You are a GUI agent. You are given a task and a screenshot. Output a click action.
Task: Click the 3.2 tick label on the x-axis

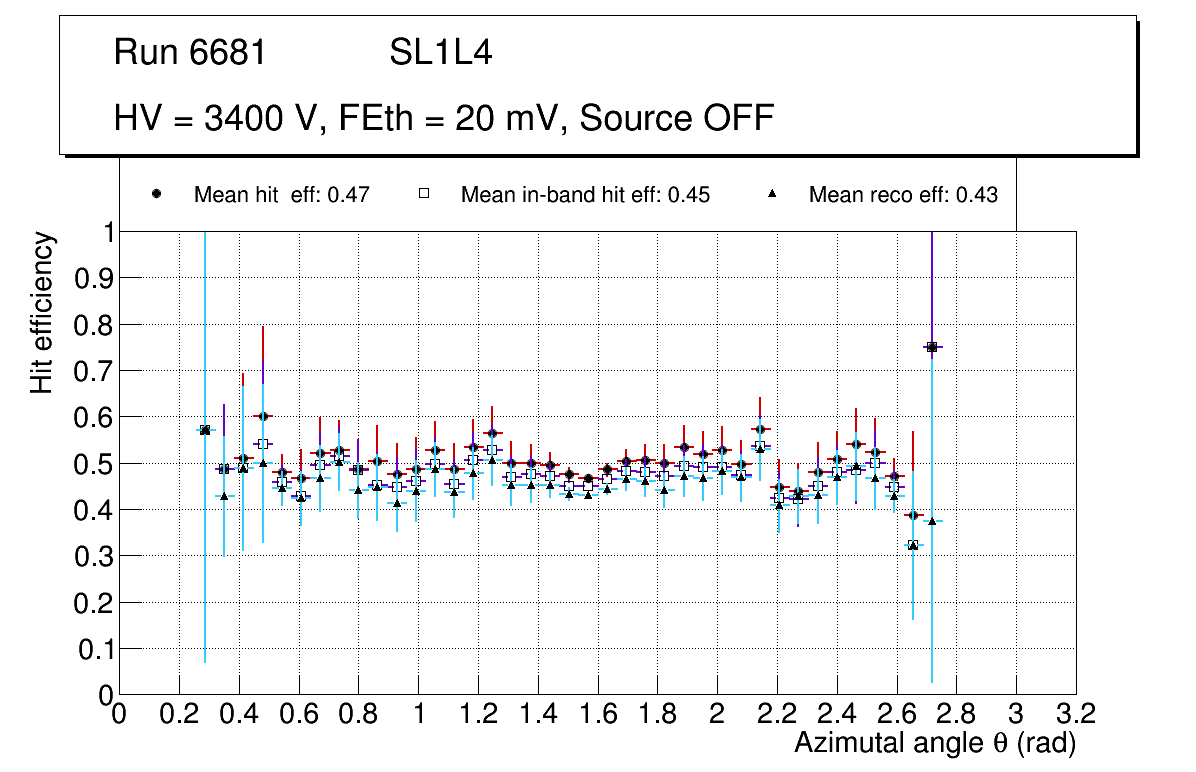click(x=1076, y=713)
